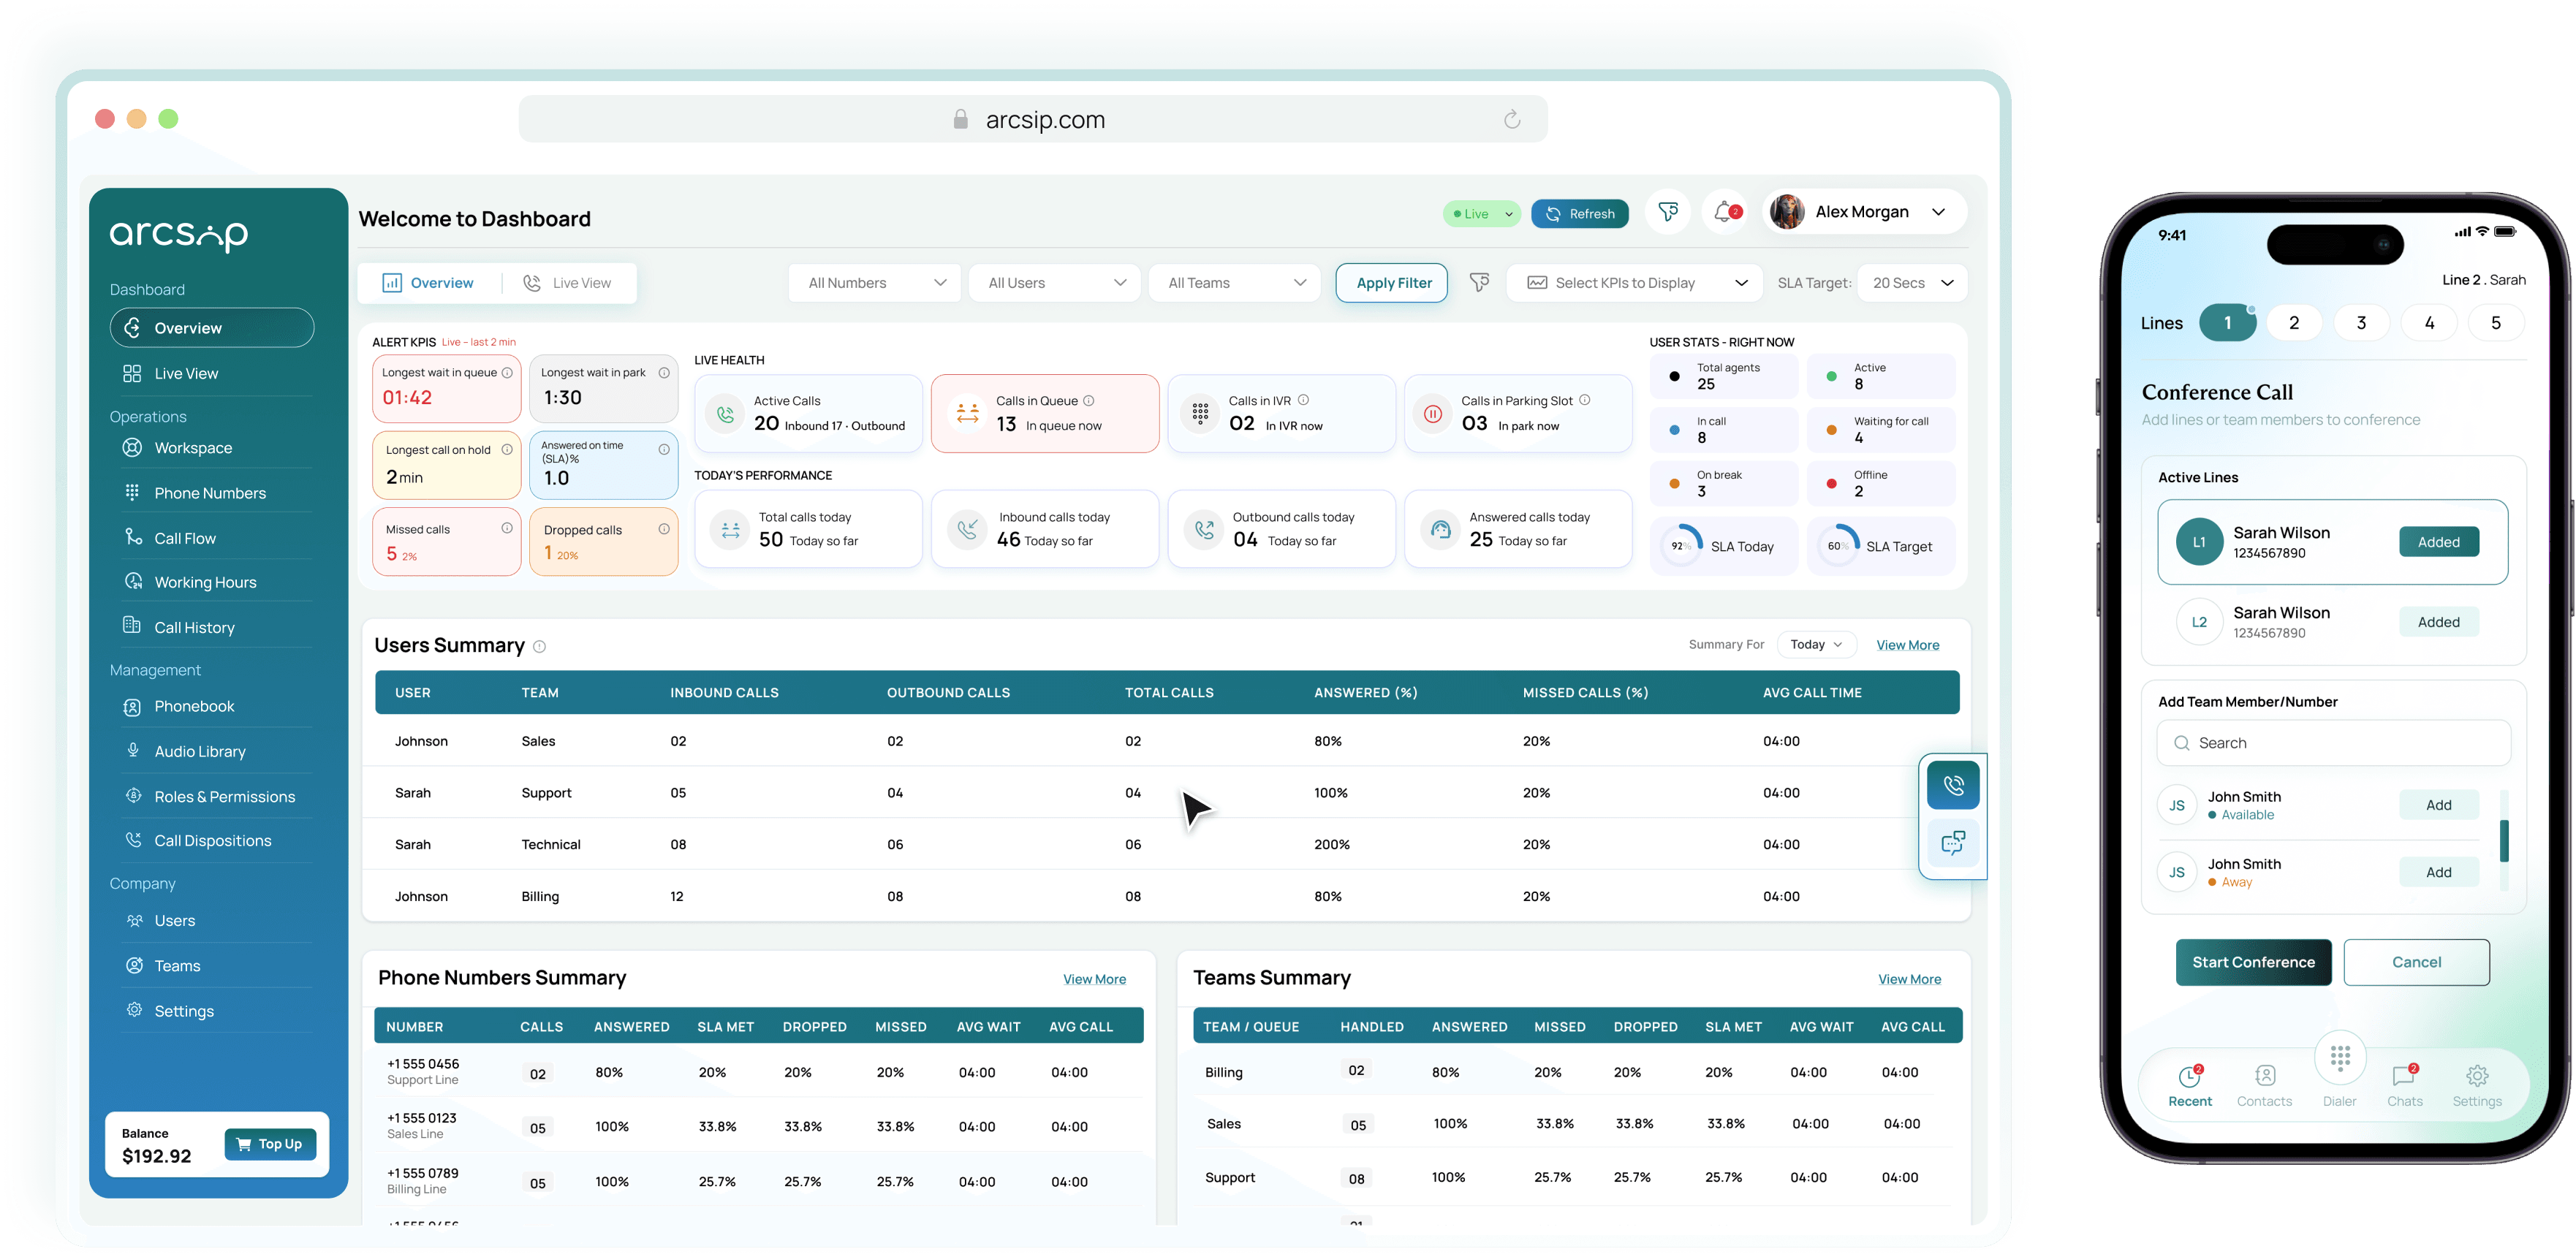Click the notification bell icon
2576x1257 pixels.
point(1724,213)
